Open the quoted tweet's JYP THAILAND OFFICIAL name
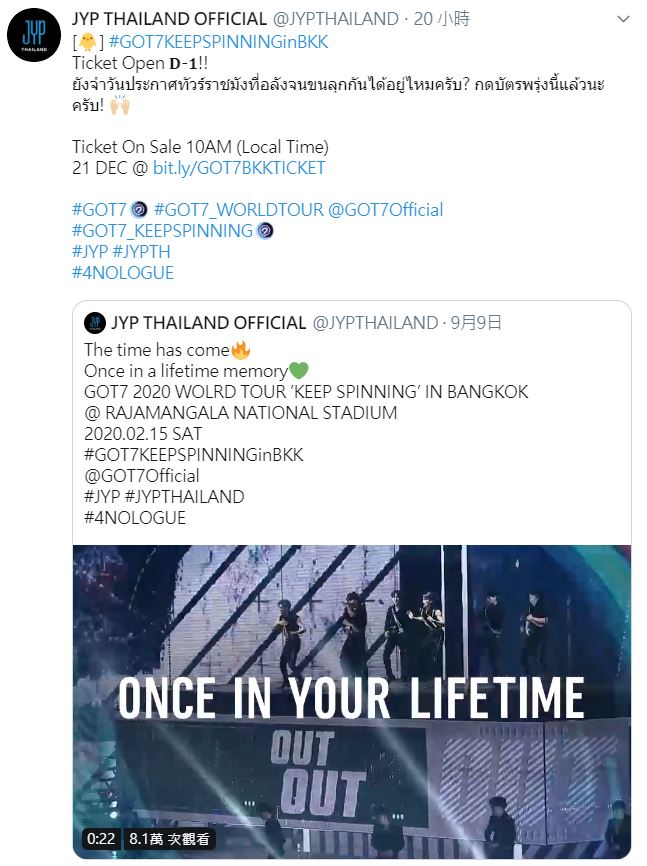Viewport: 647px width, 866px height. [208, 323]
